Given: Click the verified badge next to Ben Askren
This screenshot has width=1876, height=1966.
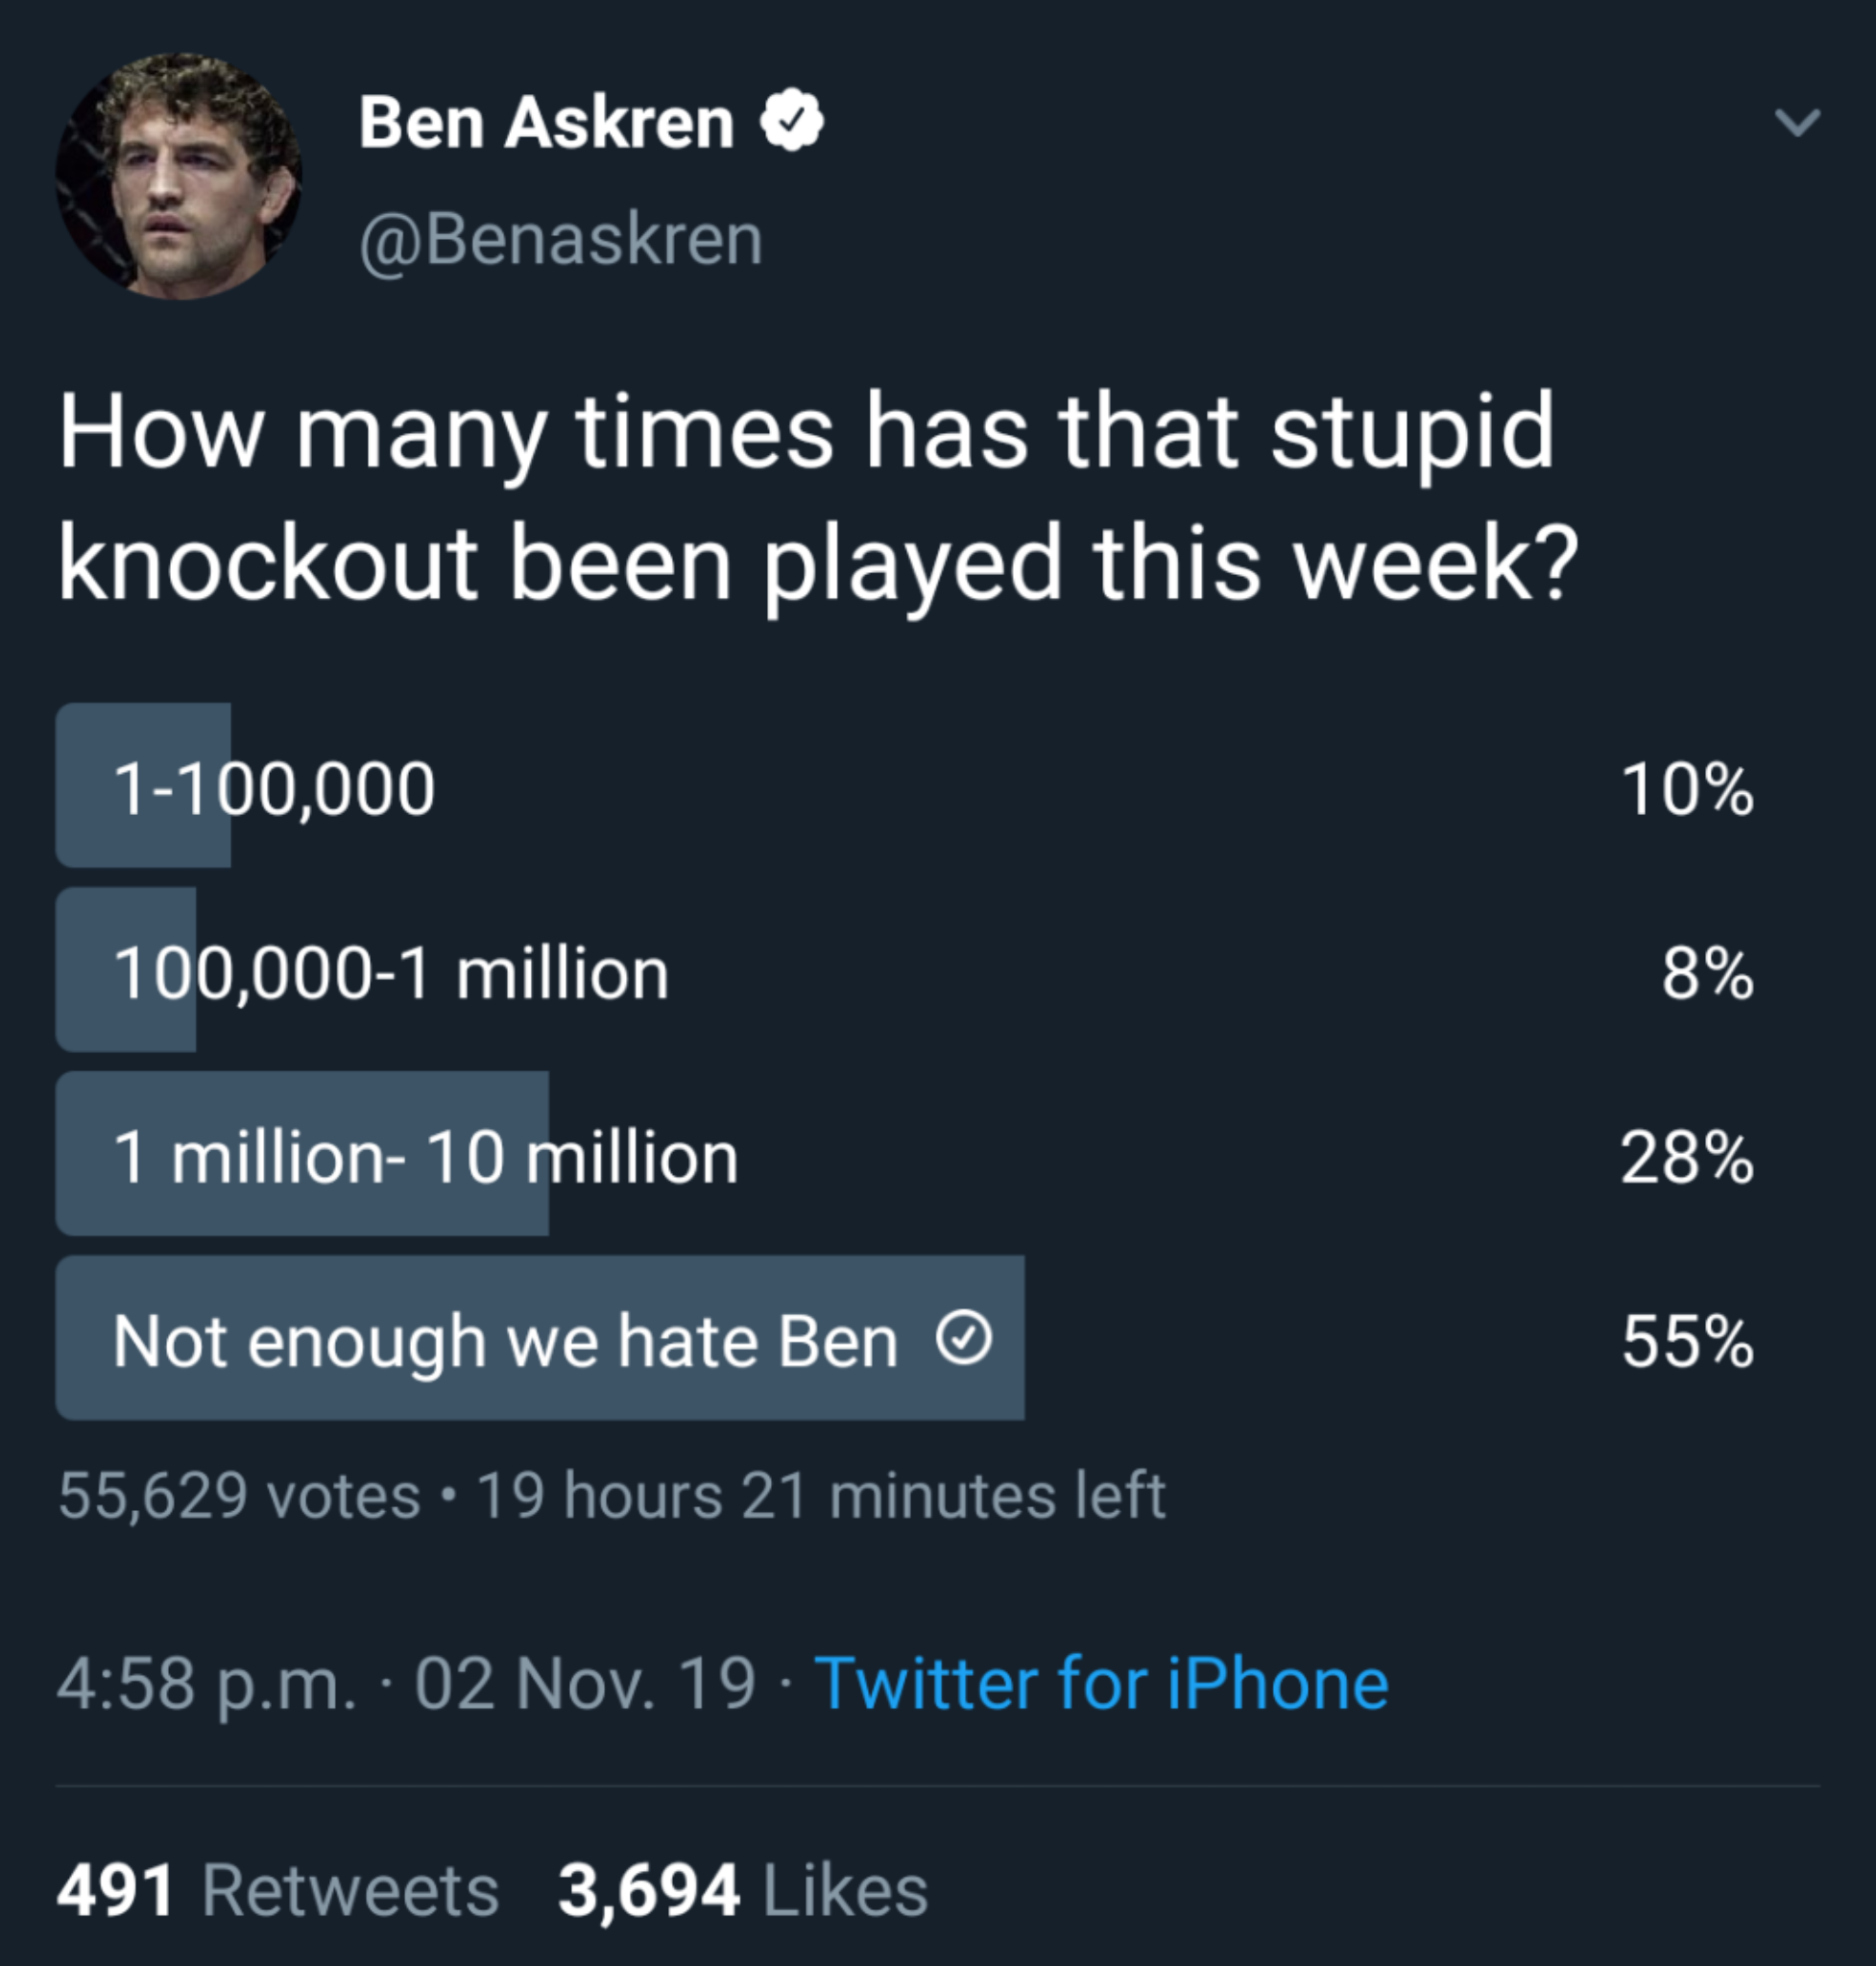Looking at the screenshot, I should (x=793, y=122).
